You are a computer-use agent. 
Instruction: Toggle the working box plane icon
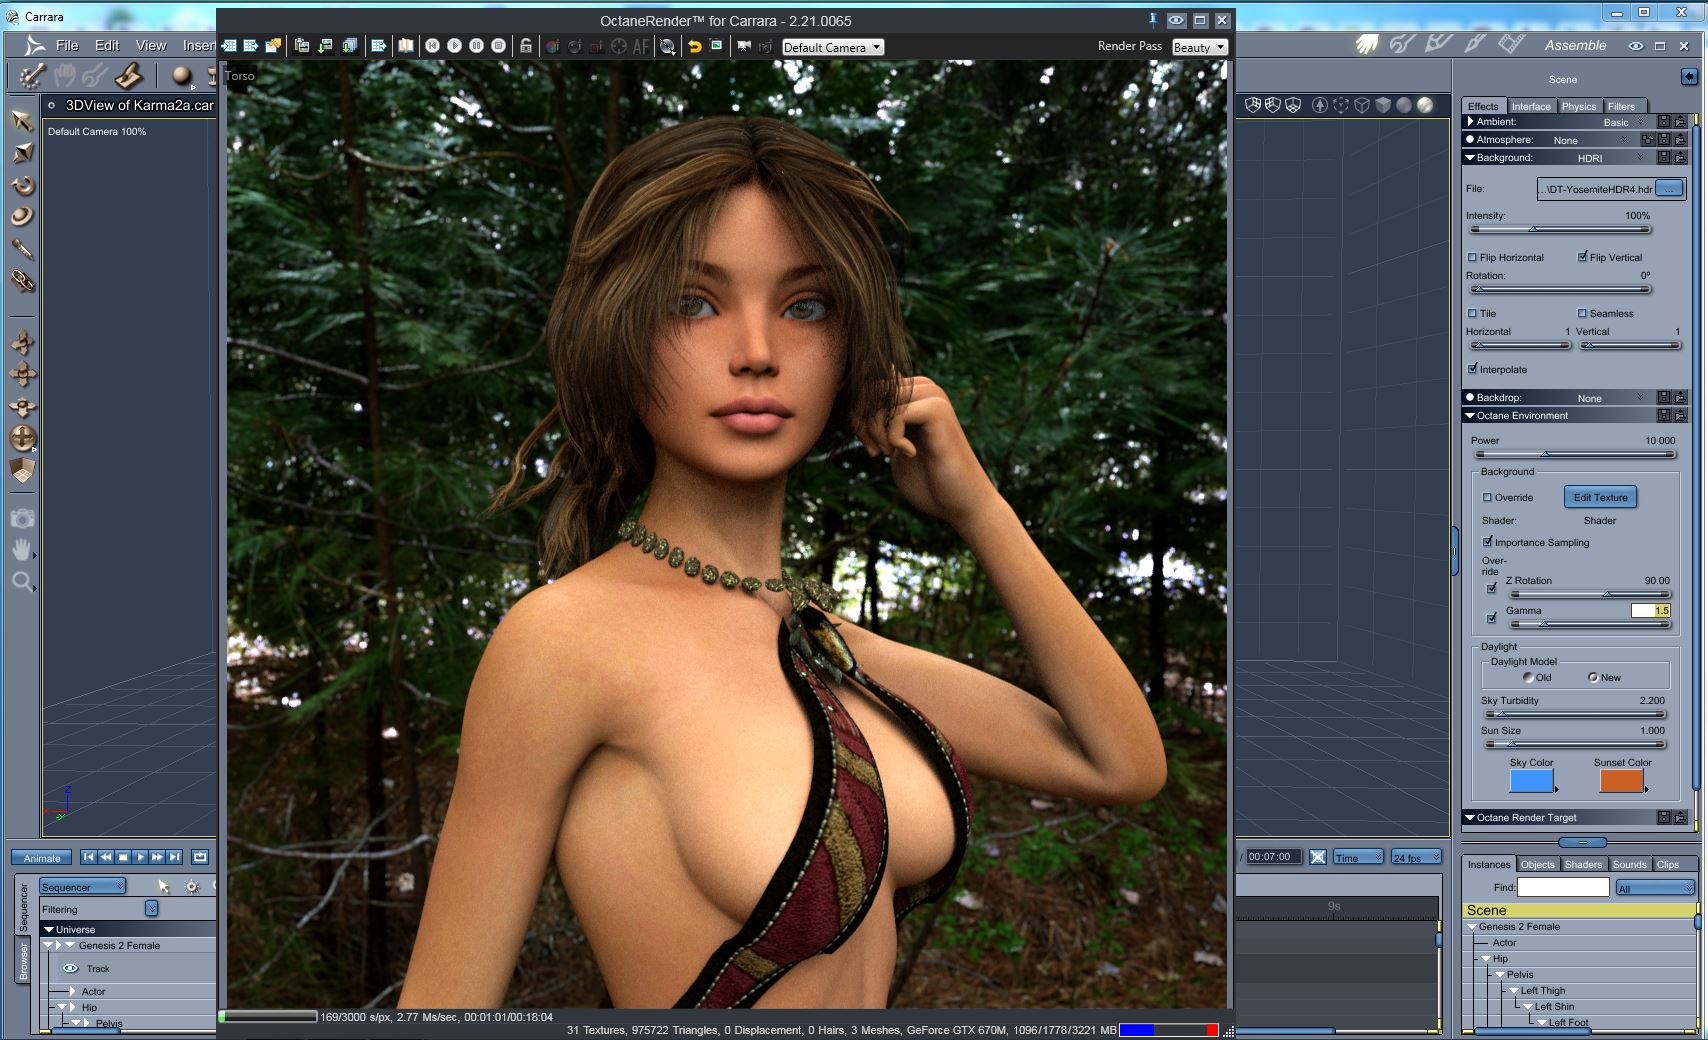pos(22,470)
